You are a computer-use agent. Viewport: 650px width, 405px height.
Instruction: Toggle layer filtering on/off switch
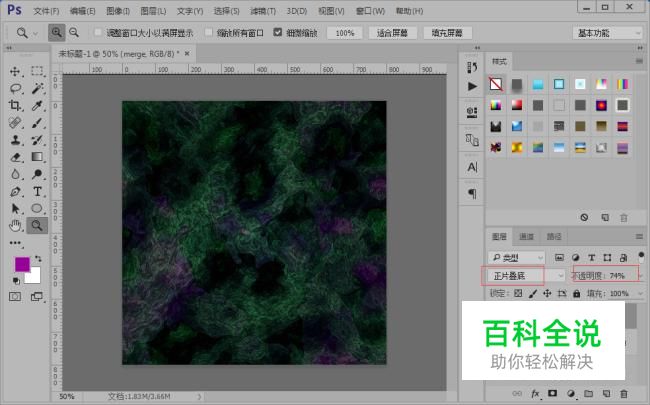coord(641,257)
